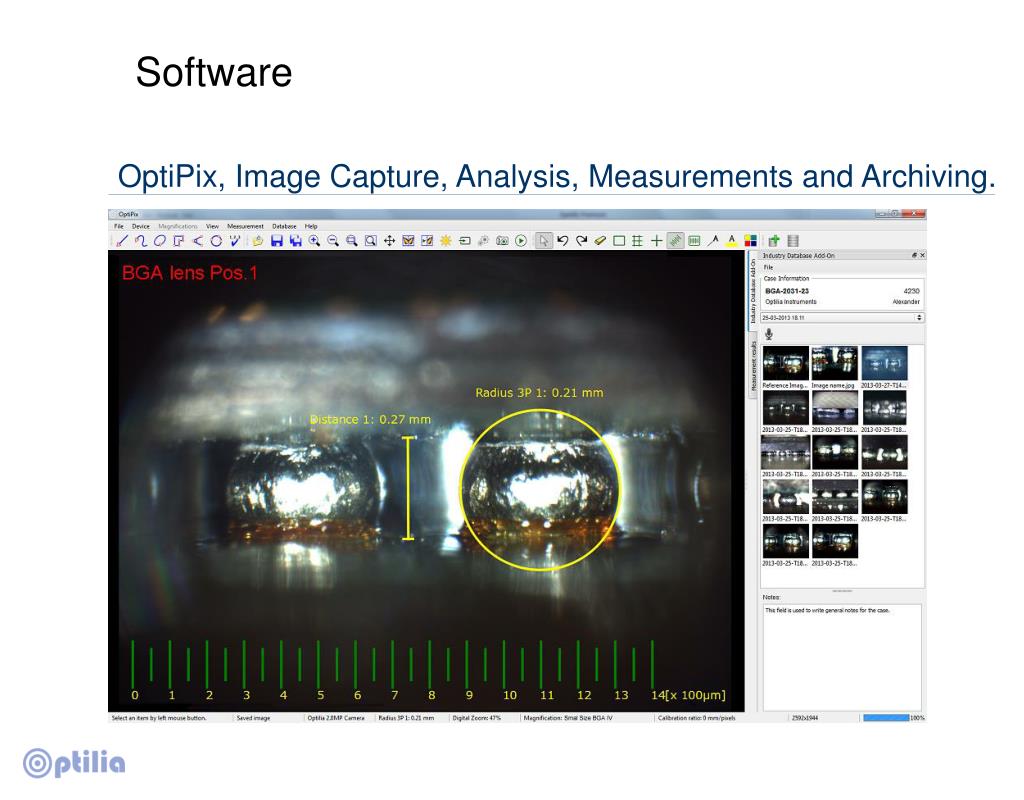
Task: Open the four-color palette picker
Action: tap(750, 241)
